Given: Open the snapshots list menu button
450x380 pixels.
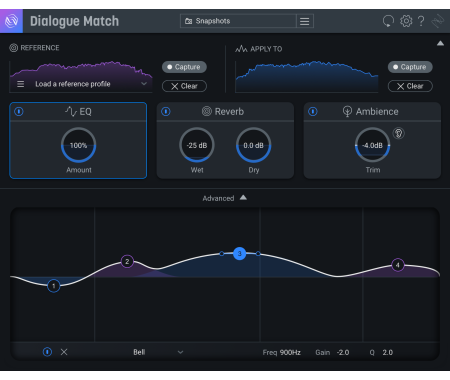Looking at the screenshot, I should tap(305, 21).
